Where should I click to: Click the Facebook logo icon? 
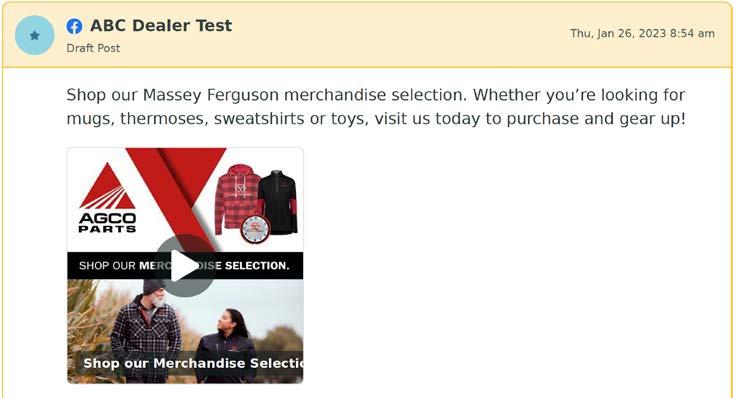click(x=74, y=26)
